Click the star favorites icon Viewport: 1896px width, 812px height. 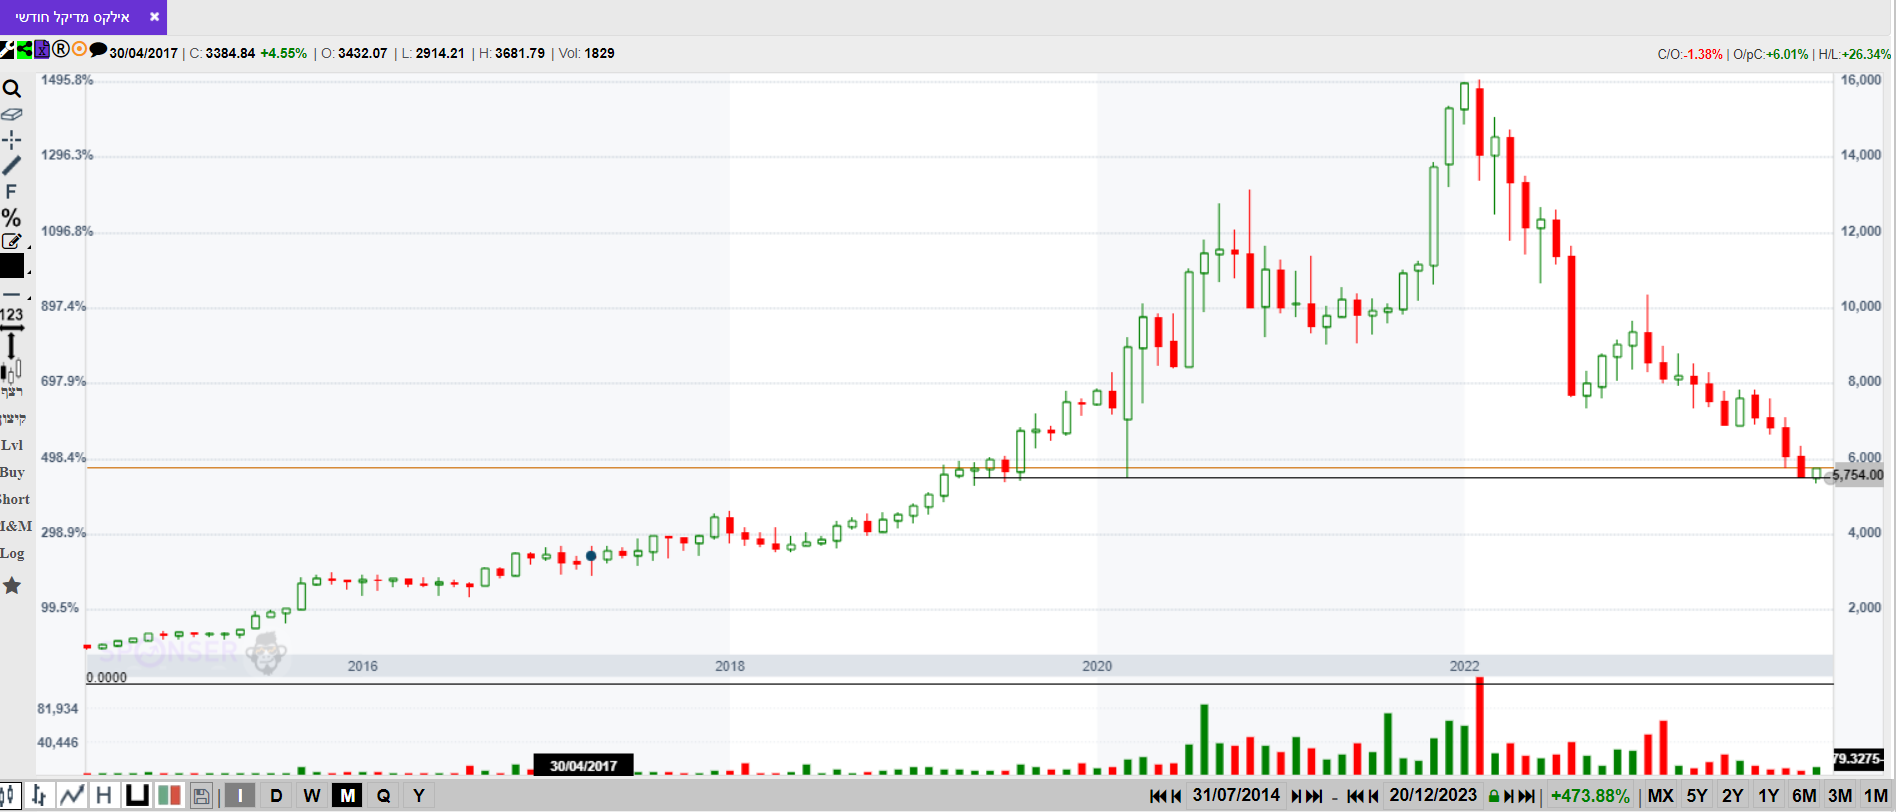pos(12,585)
